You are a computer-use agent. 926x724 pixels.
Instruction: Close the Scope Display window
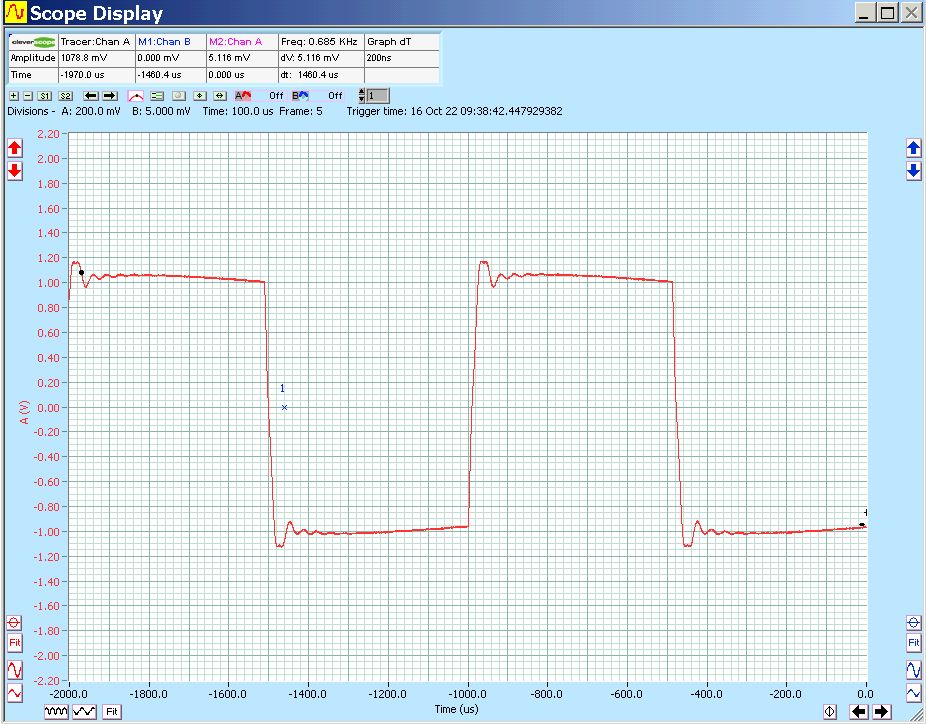911,13
